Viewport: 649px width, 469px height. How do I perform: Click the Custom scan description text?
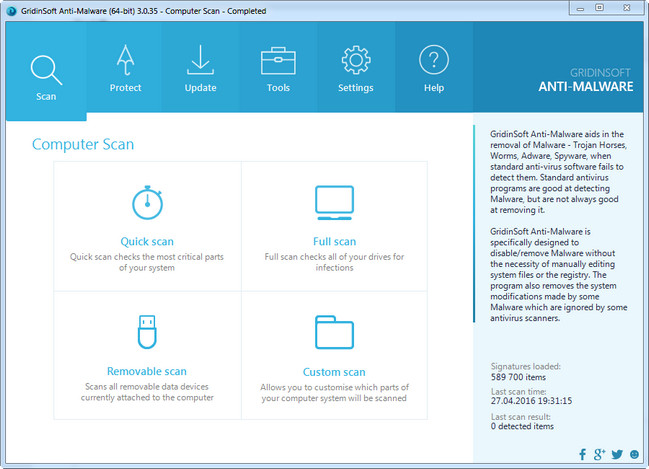pos(334,393)
